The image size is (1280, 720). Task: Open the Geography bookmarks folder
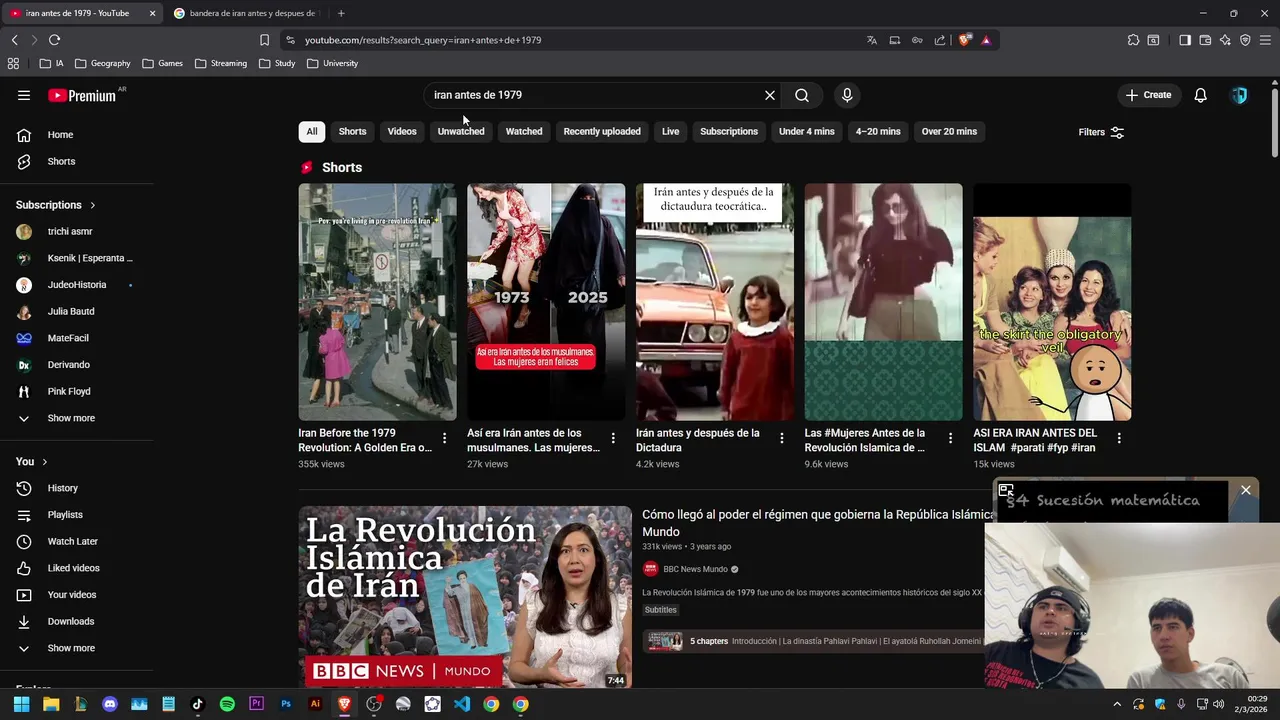103,63
